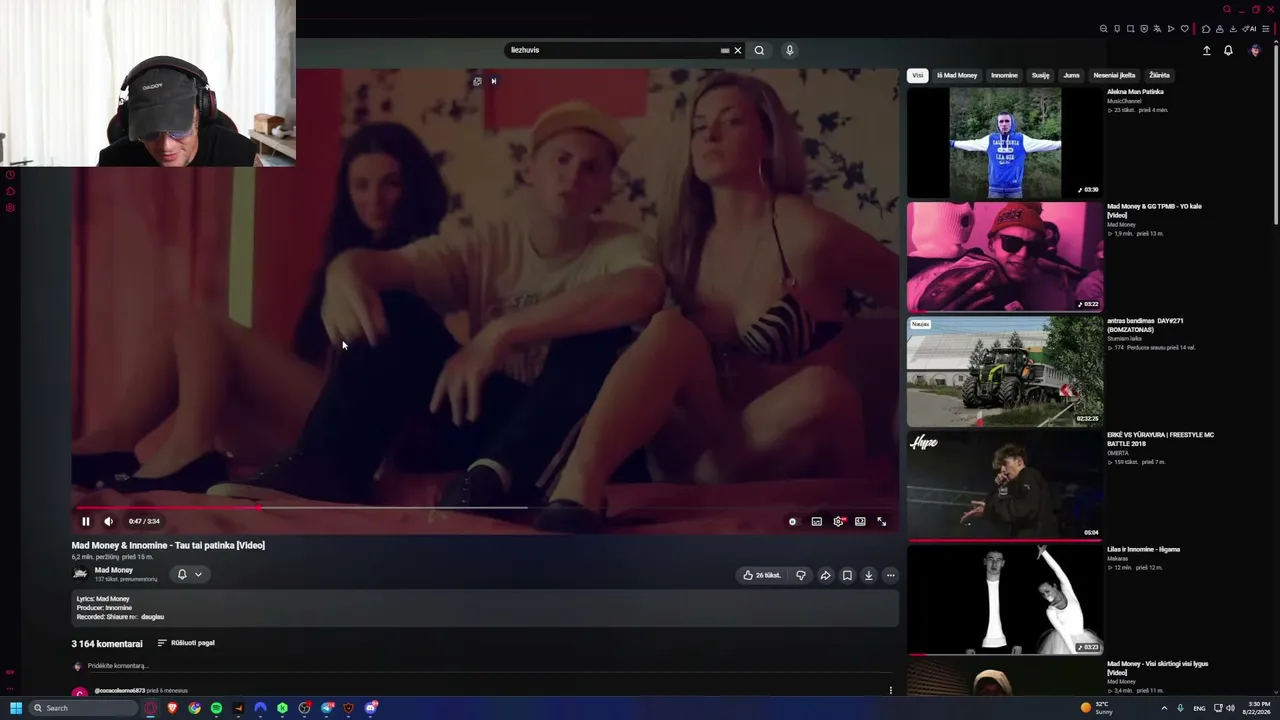Click the taskbar Search box

click(84, 708)
